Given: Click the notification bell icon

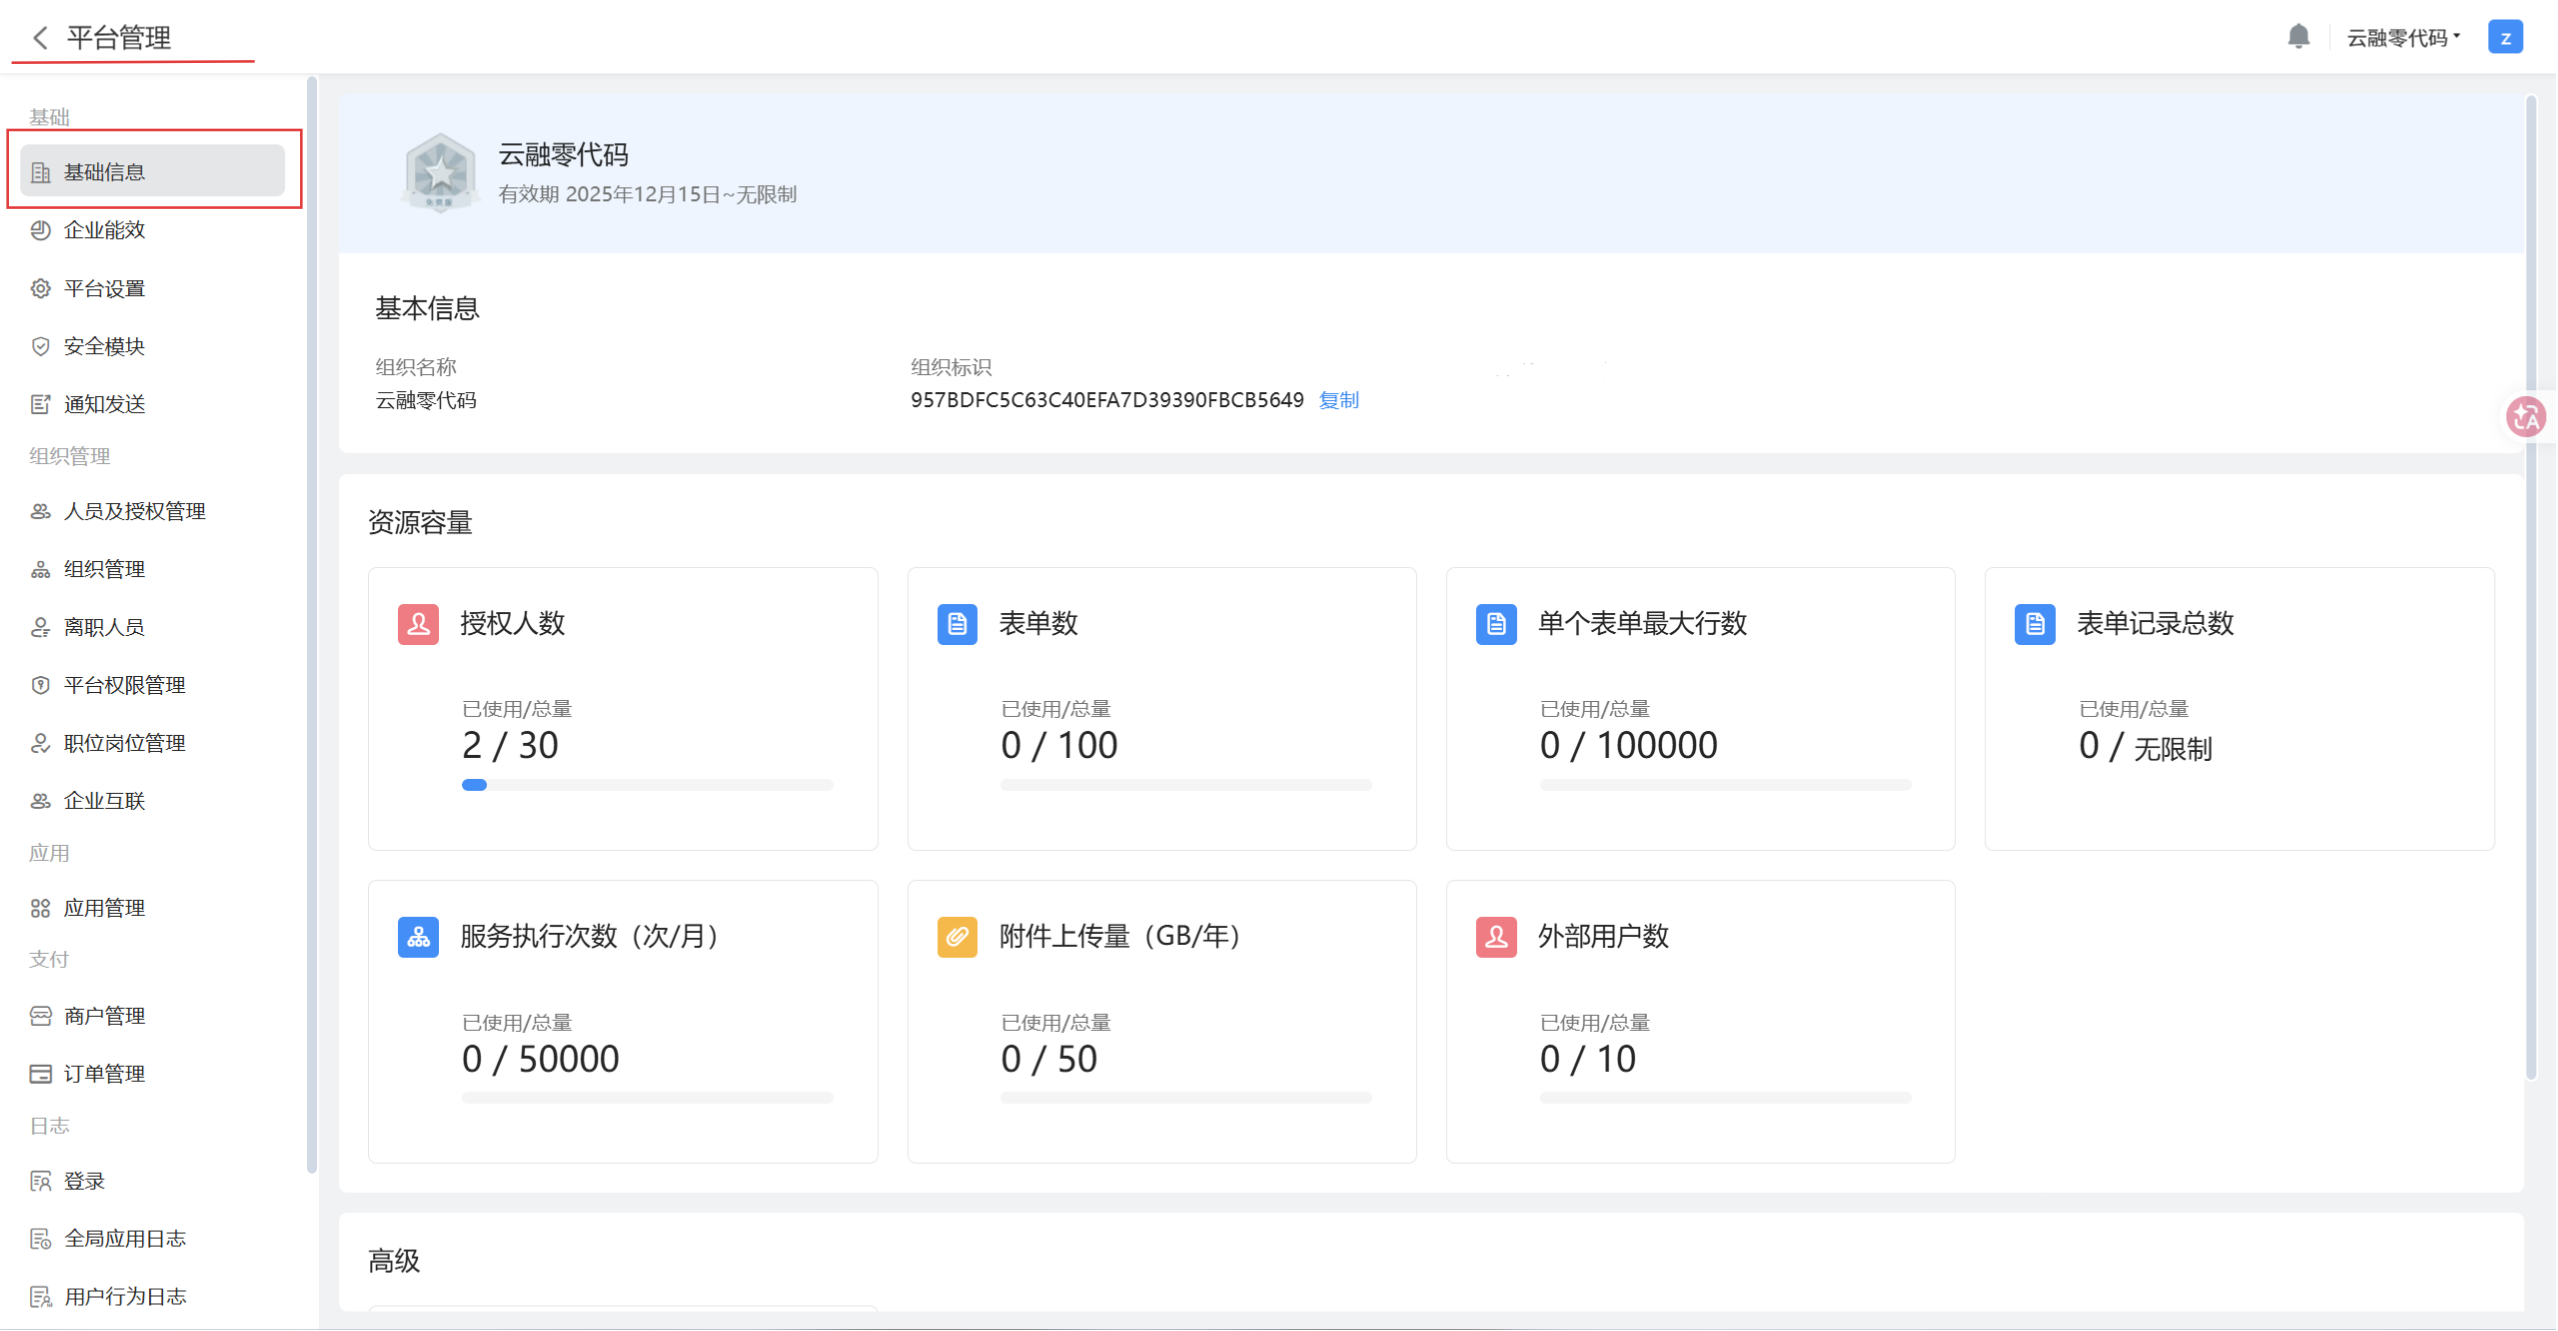Looking at the screenshot, I should (x=2298, y=36).
